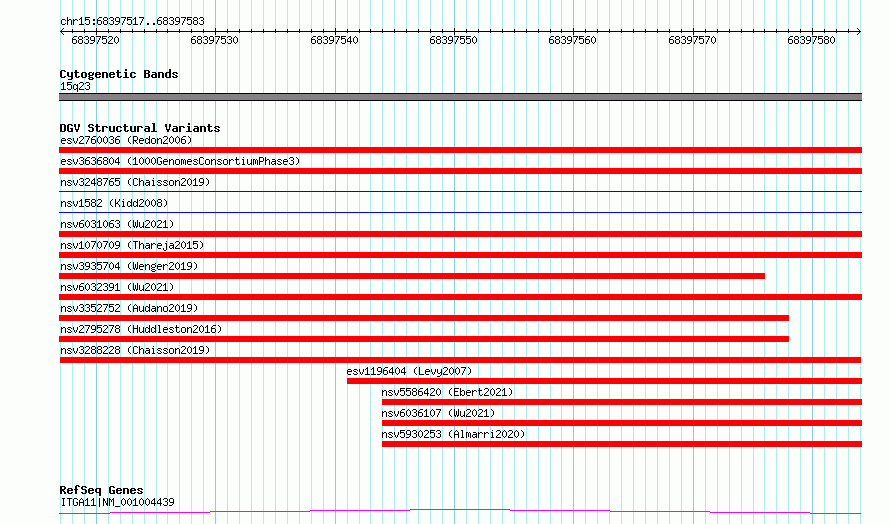The width and height of the screenshot is (890, 524).
Task: Click the red bar under nsv1070709
Action: tap(460, 255)
